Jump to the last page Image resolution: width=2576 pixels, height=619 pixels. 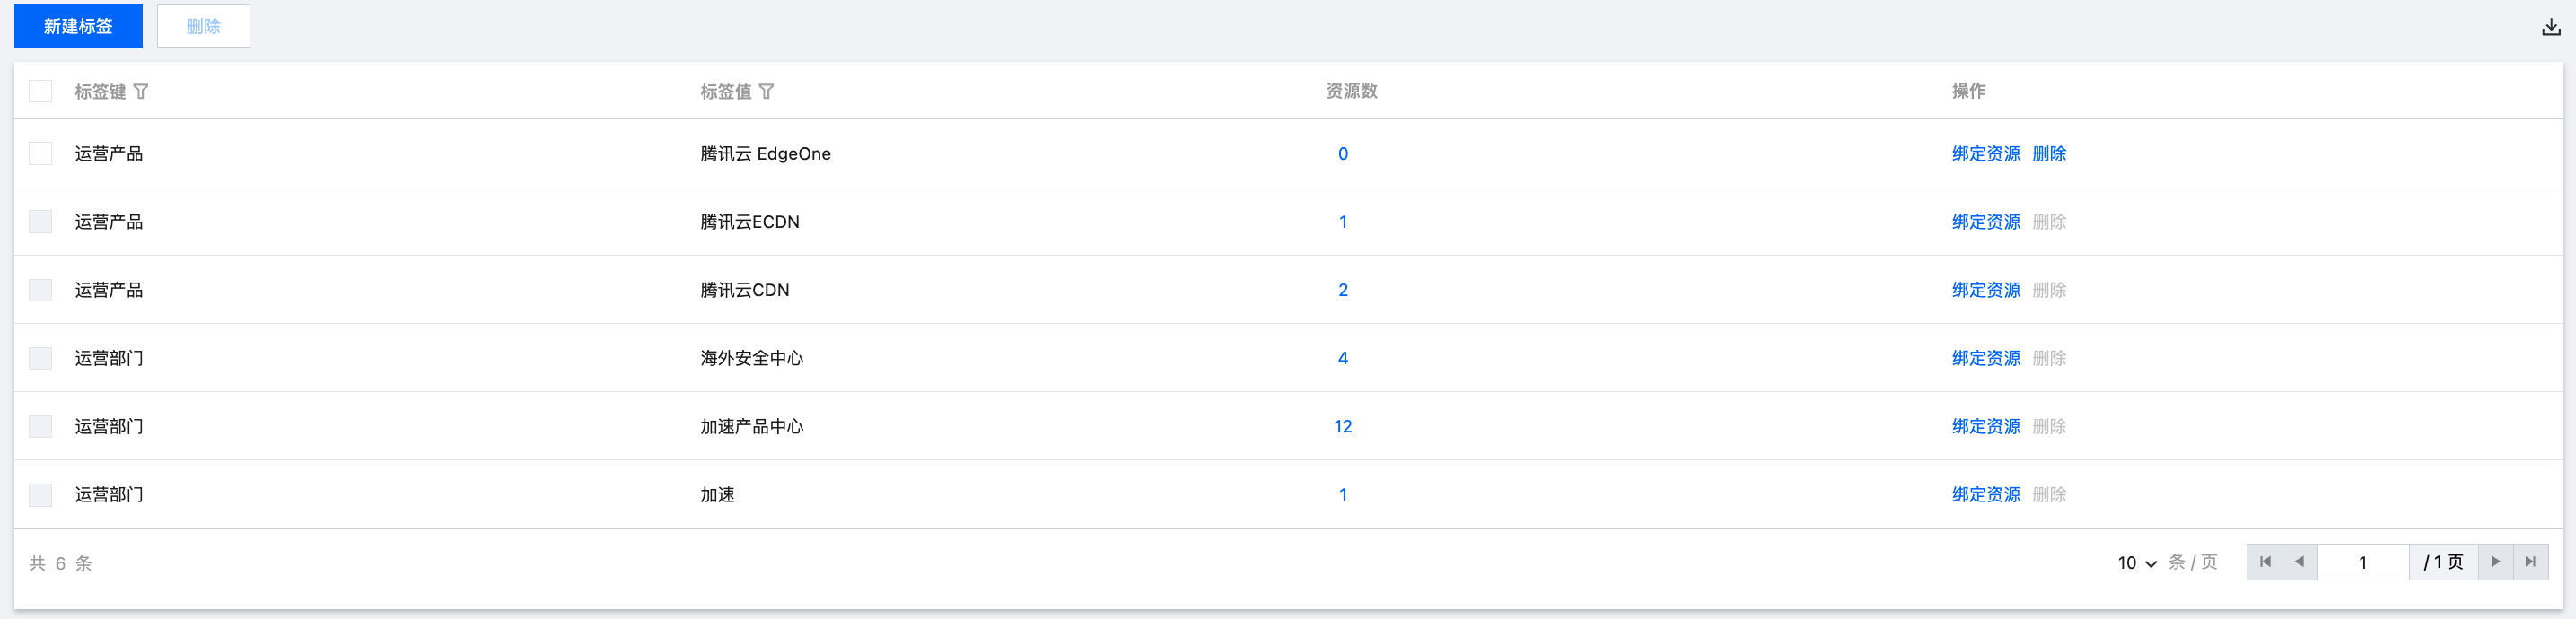[2530, 562]
